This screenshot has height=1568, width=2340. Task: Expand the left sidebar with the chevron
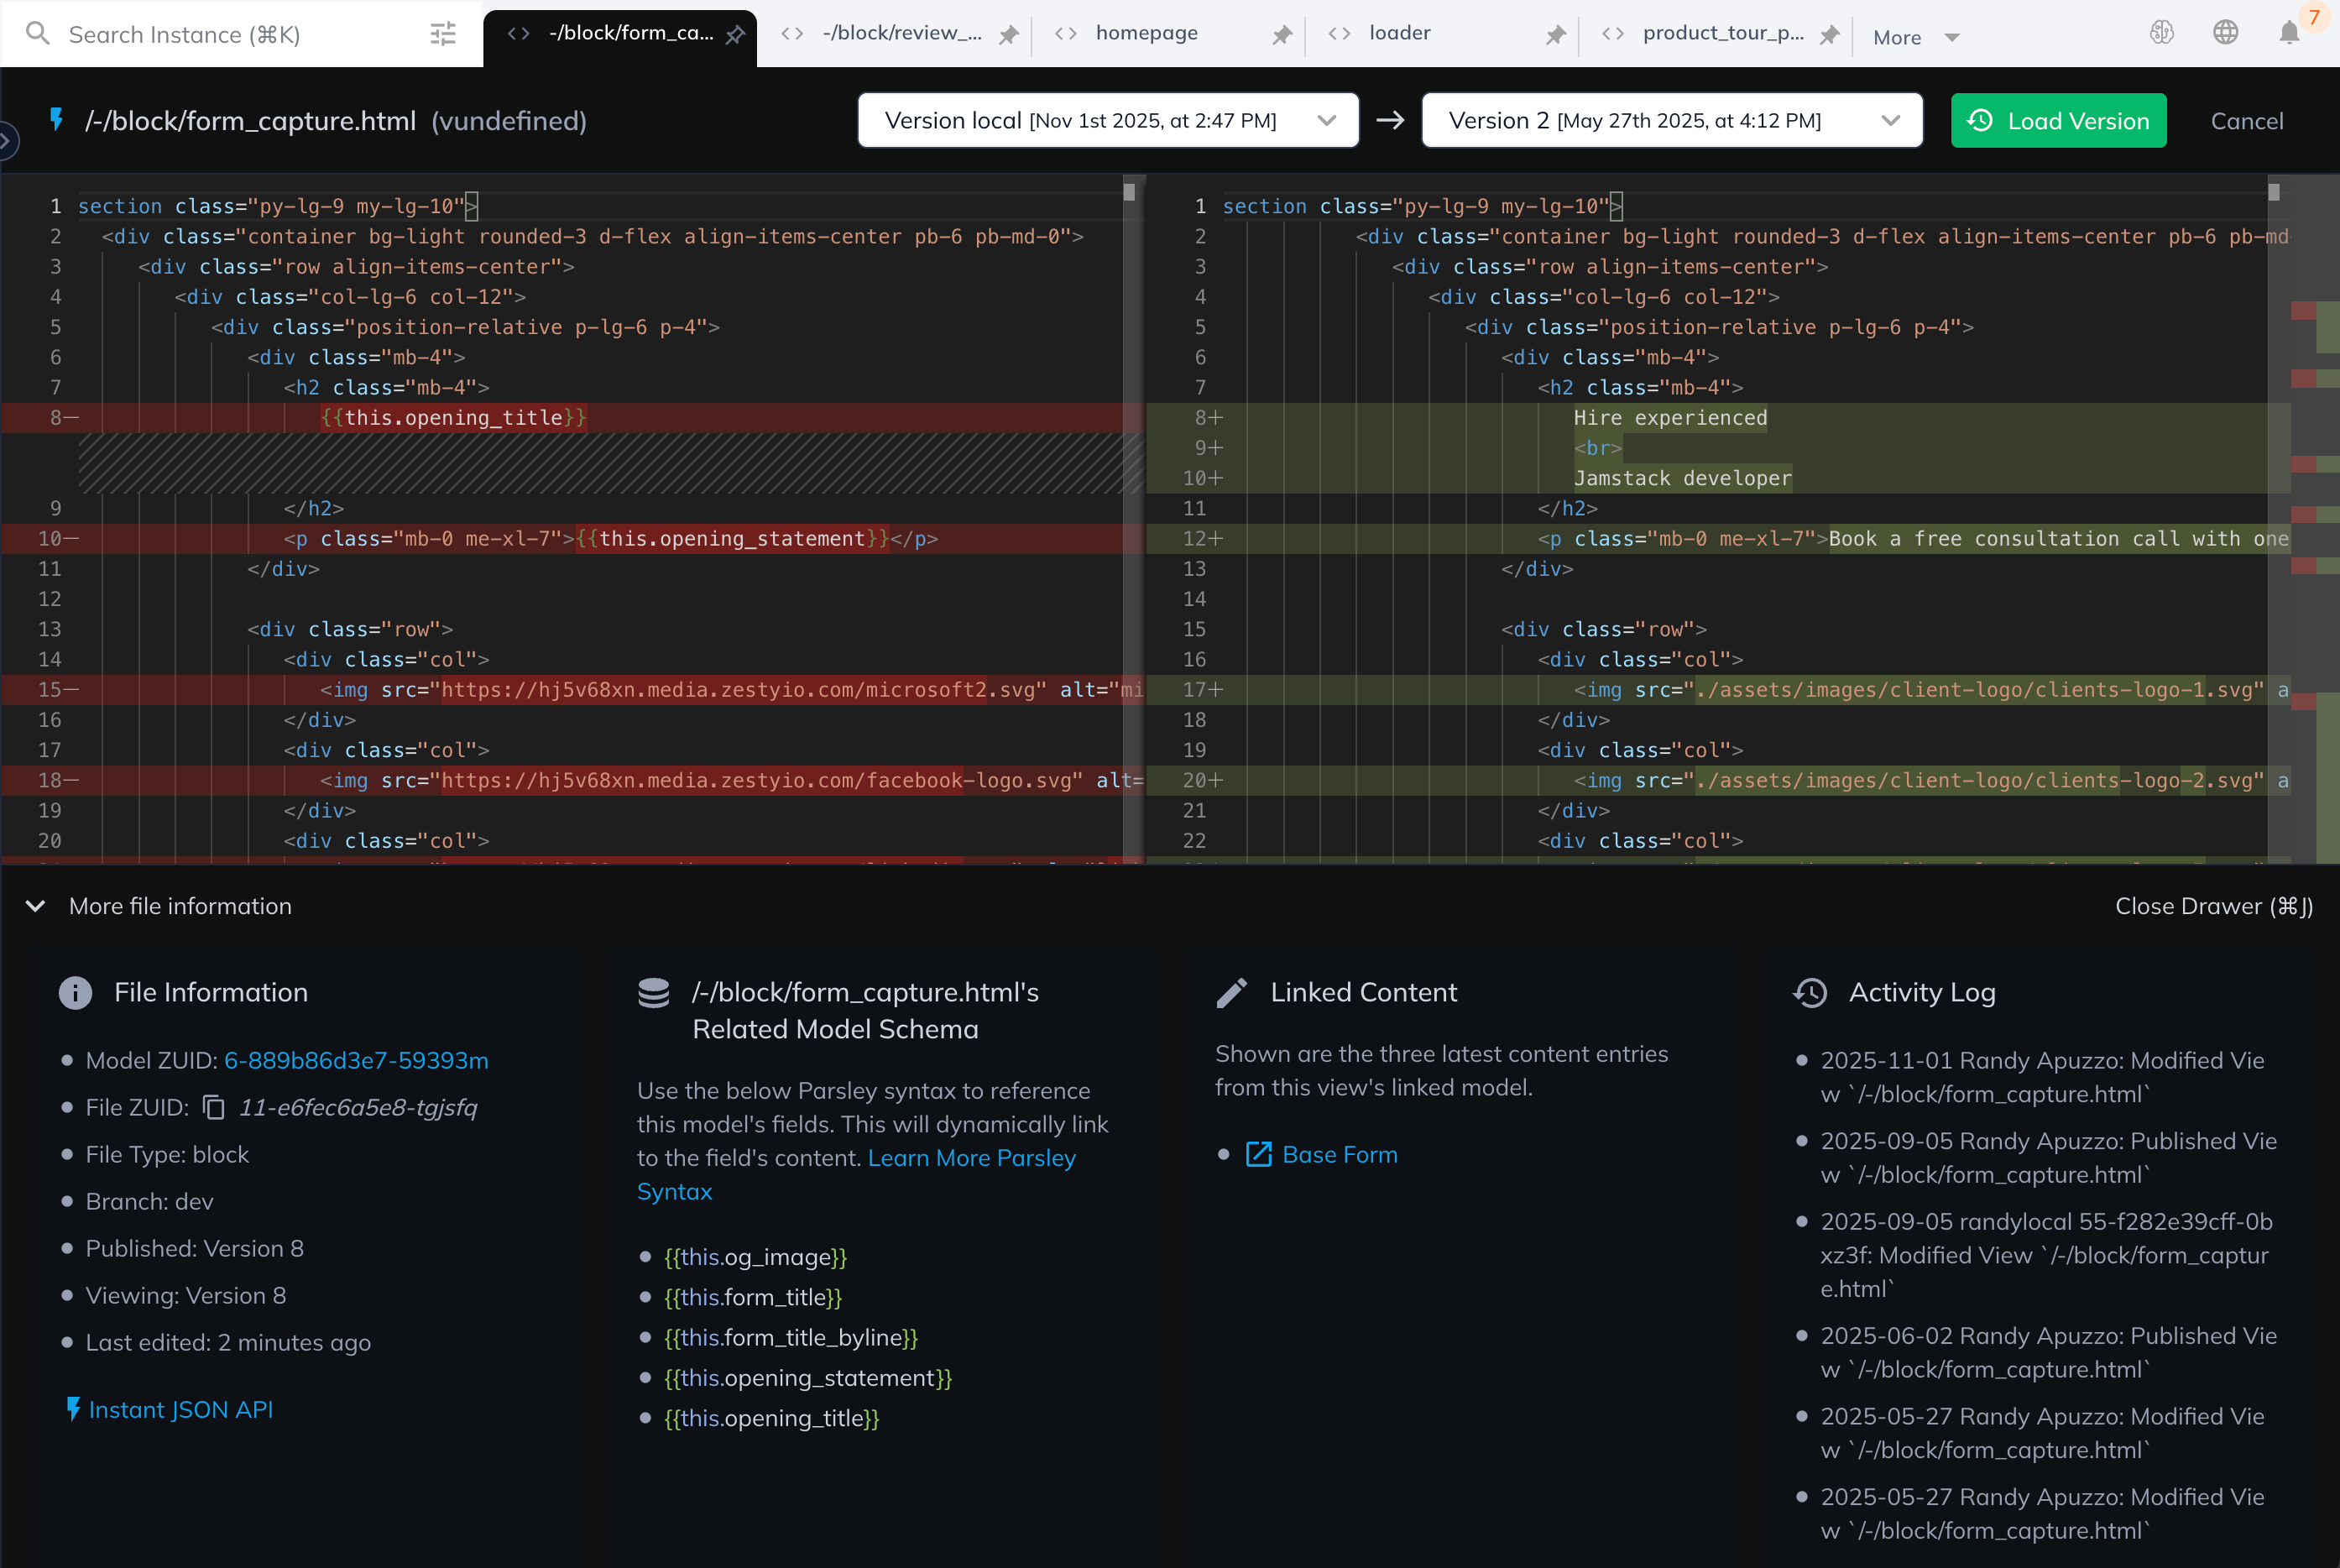tap(6, 140)
